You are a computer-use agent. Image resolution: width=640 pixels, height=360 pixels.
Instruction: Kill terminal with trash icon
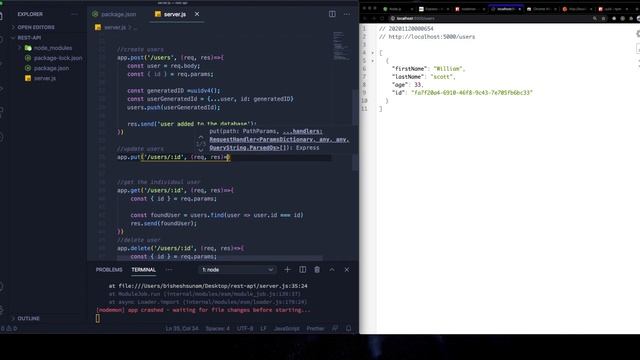click(x=317, y=270)
